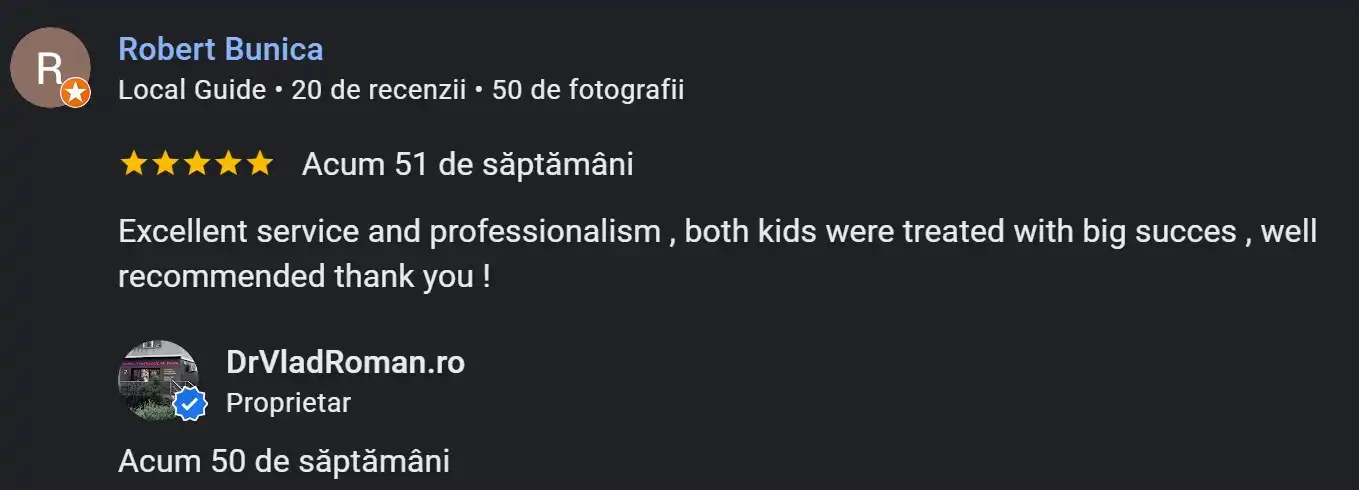1359x490 pixels.
Task: Click the 20 de recenzii text
Action: click(379, 90)
